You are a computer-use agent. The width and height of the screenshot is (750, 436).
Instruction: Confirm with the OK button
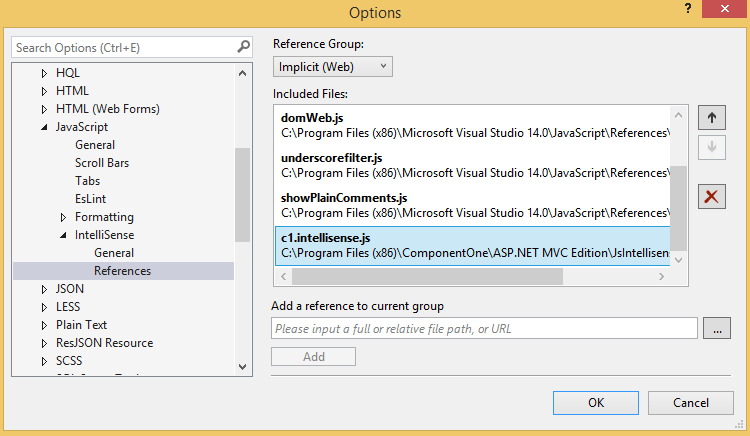pos(596,403)
